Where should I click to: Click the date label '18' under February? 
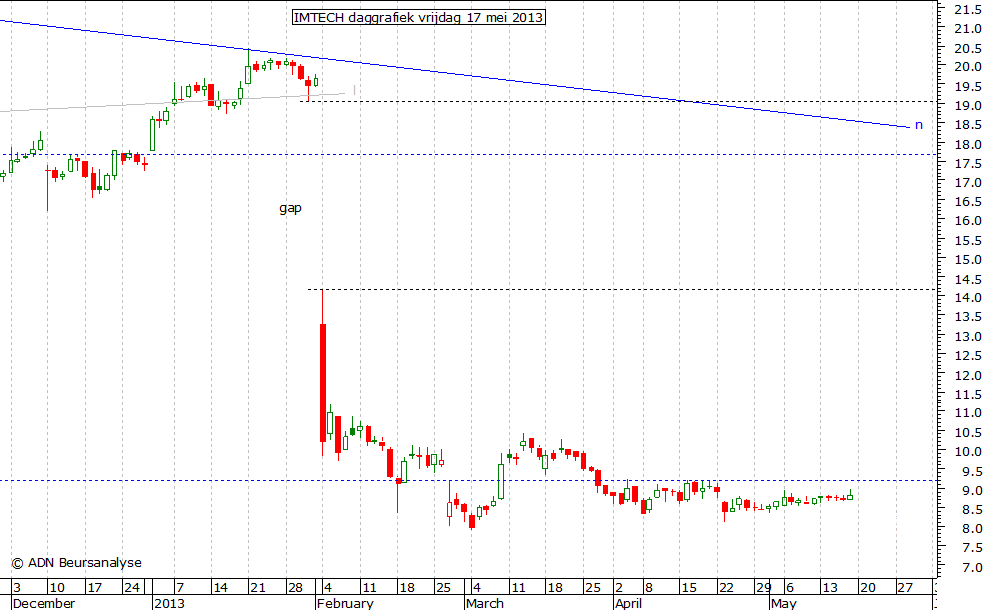click(x=407, y=588)
